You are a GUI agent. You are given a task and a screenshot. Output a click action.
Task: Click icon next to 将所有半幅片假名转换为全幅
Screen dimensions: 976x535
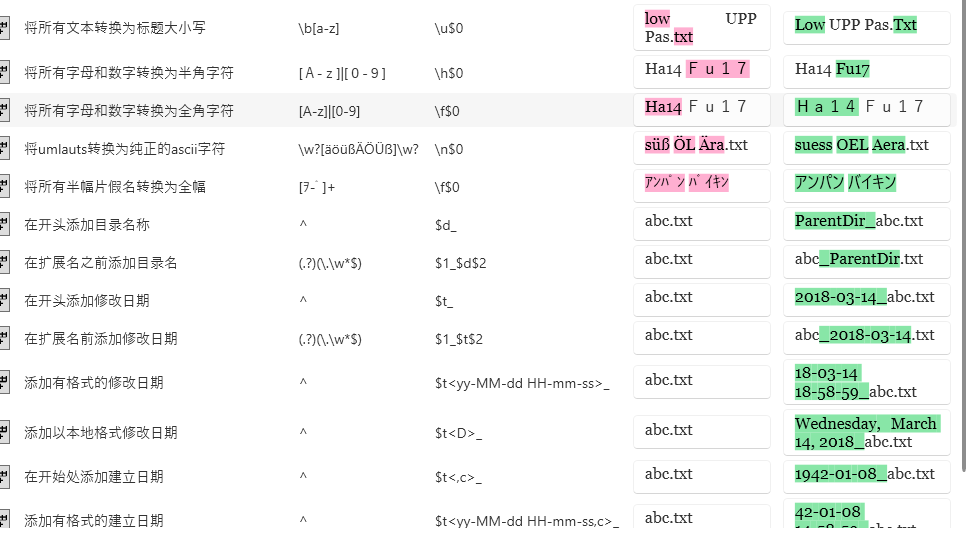(4, 187)
